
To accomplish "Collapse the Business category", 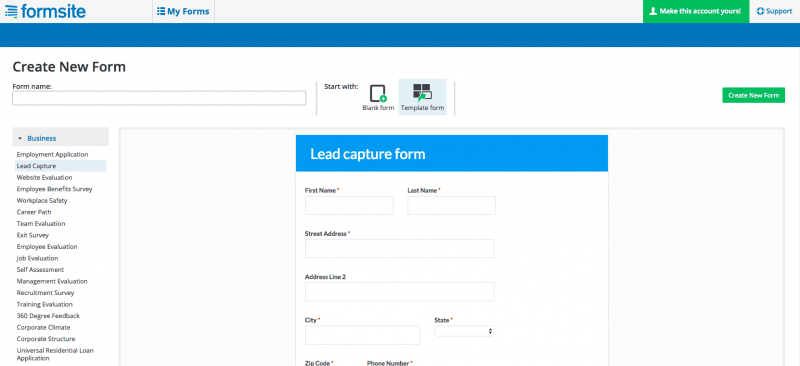I will point(61,138).
